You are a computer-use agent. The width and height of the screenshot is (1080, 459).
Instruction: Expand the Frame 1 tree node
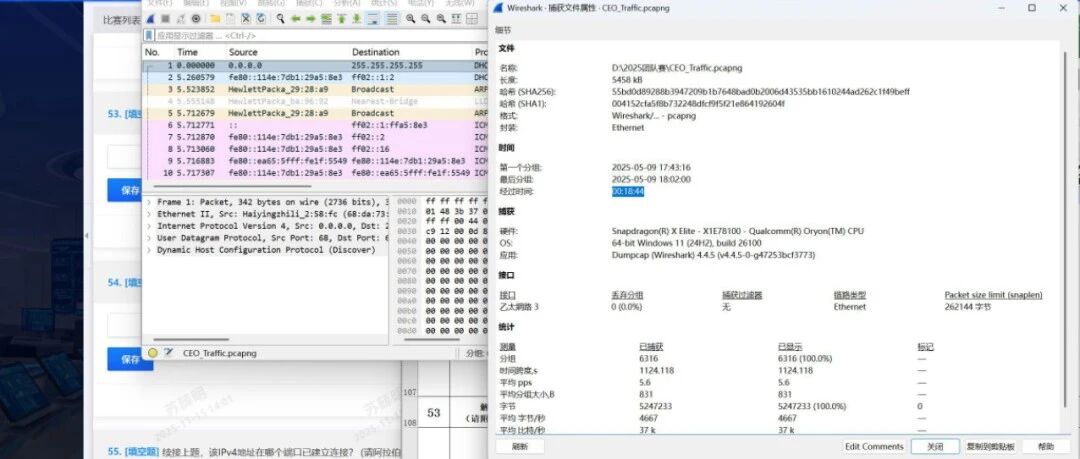click(149, 203)
